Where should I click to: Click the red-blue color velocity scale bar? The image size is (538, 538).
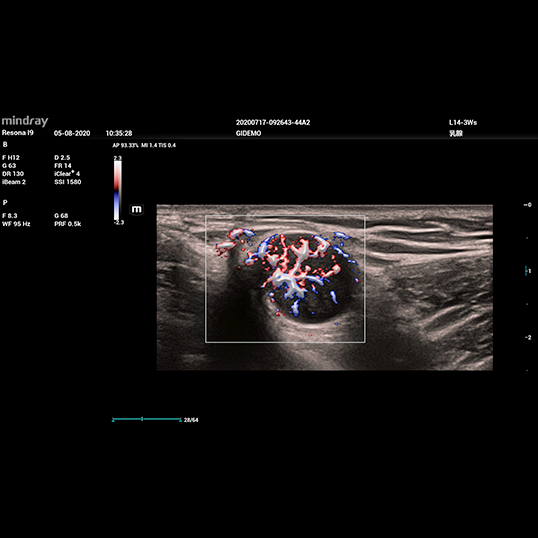(x=117, y=190)
